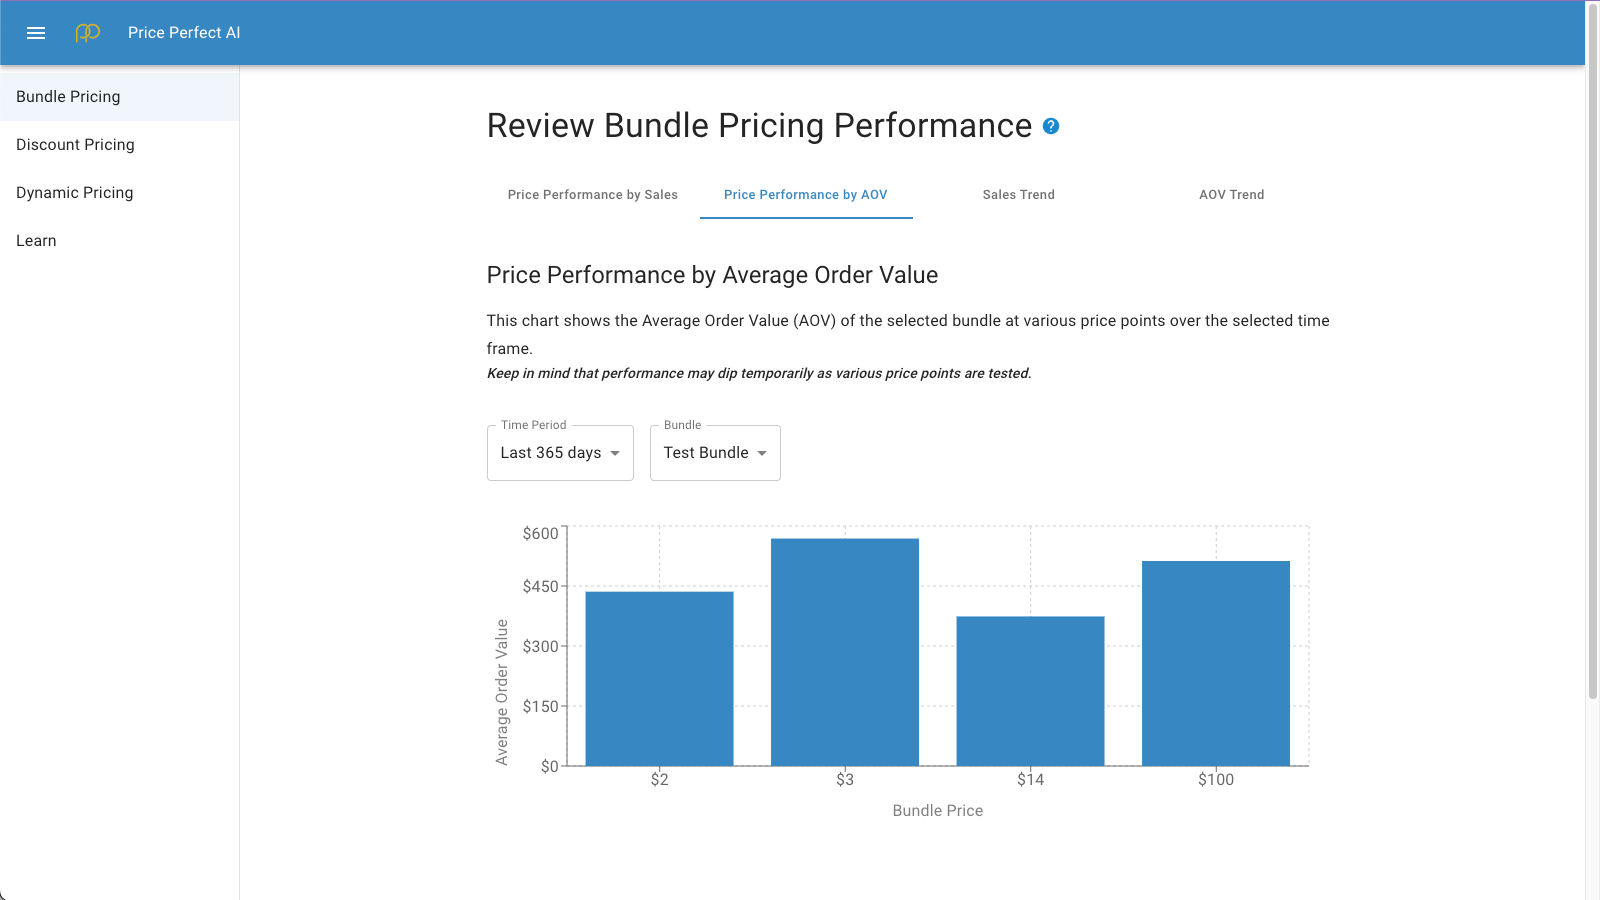This screenshot has width=1600, height=900.
Task: Click the Time Period dropdown arrow
Action: tap(614, 452)
